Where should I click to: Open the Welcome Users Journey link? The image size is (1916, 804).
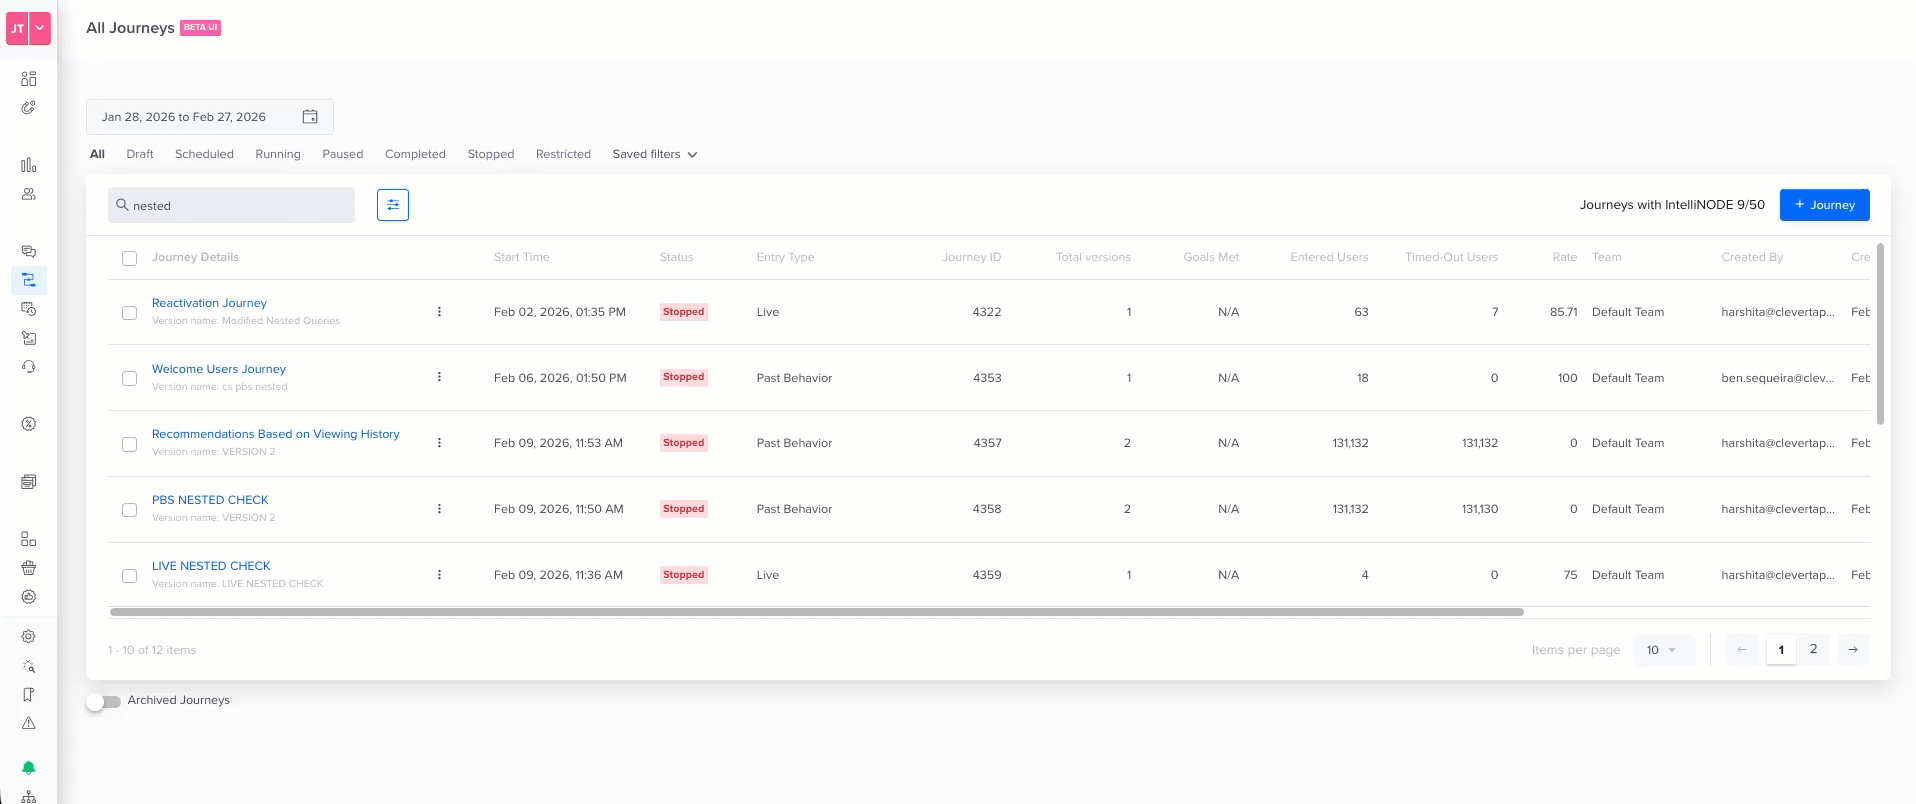pos(219,369)
